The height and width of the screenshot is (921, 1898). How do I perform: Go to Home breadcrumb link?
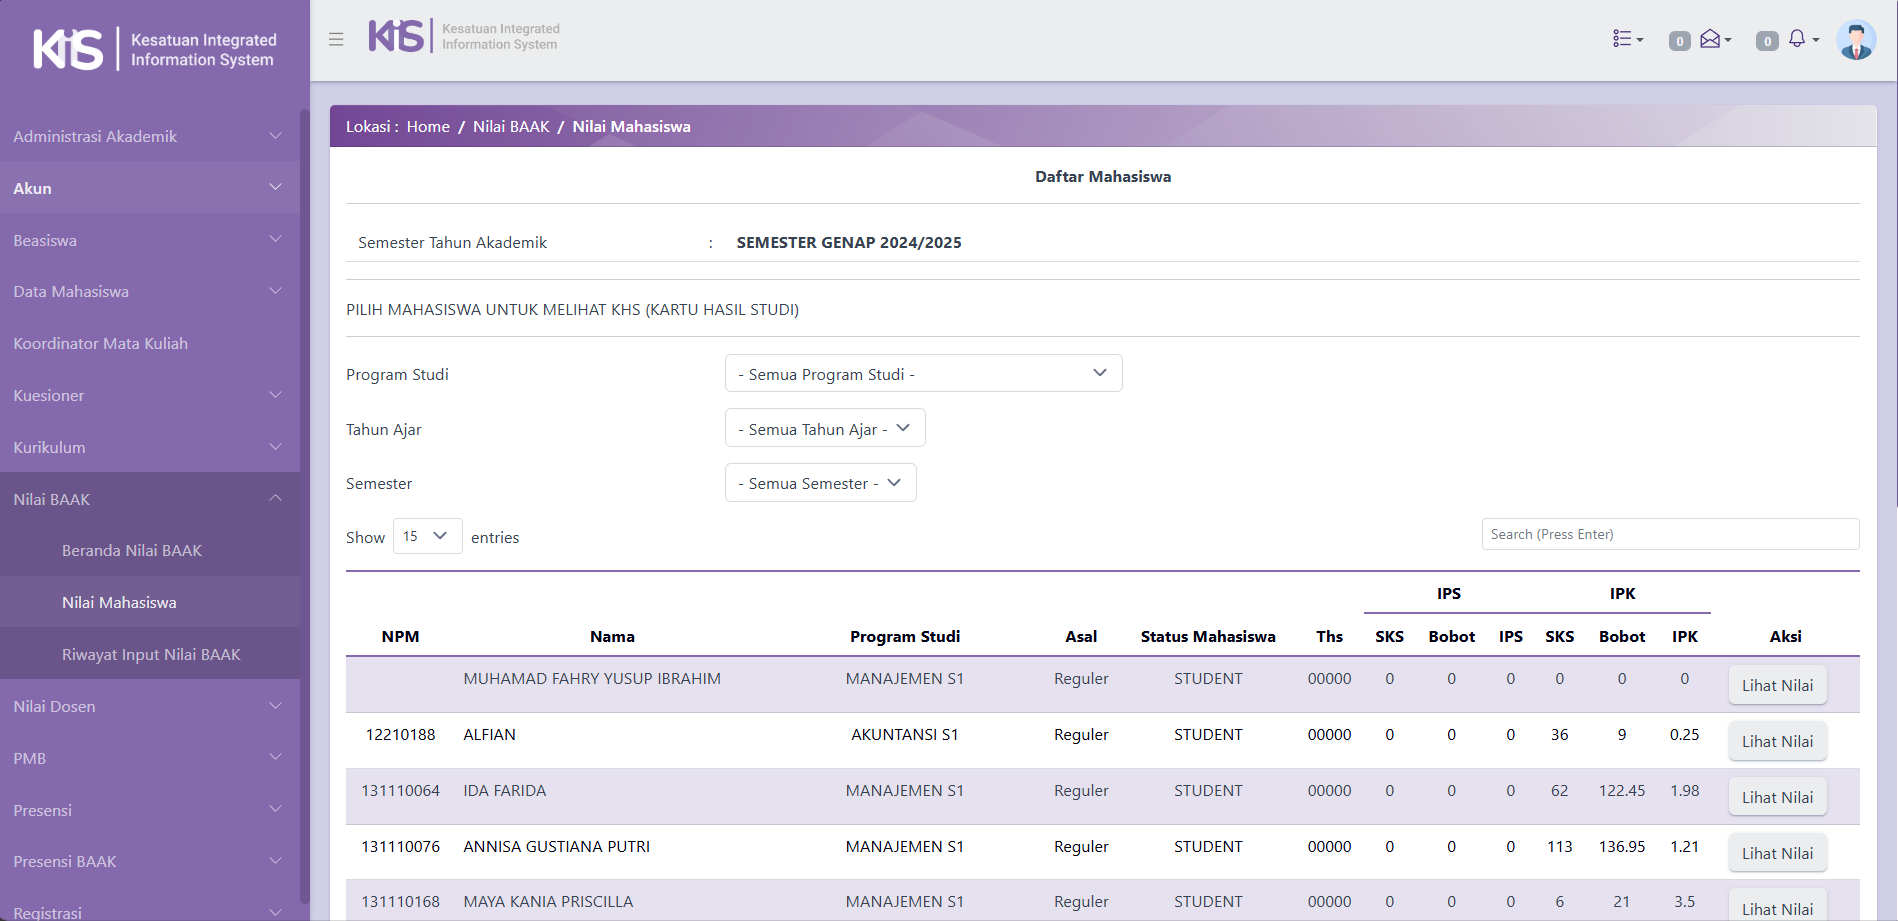428,127
